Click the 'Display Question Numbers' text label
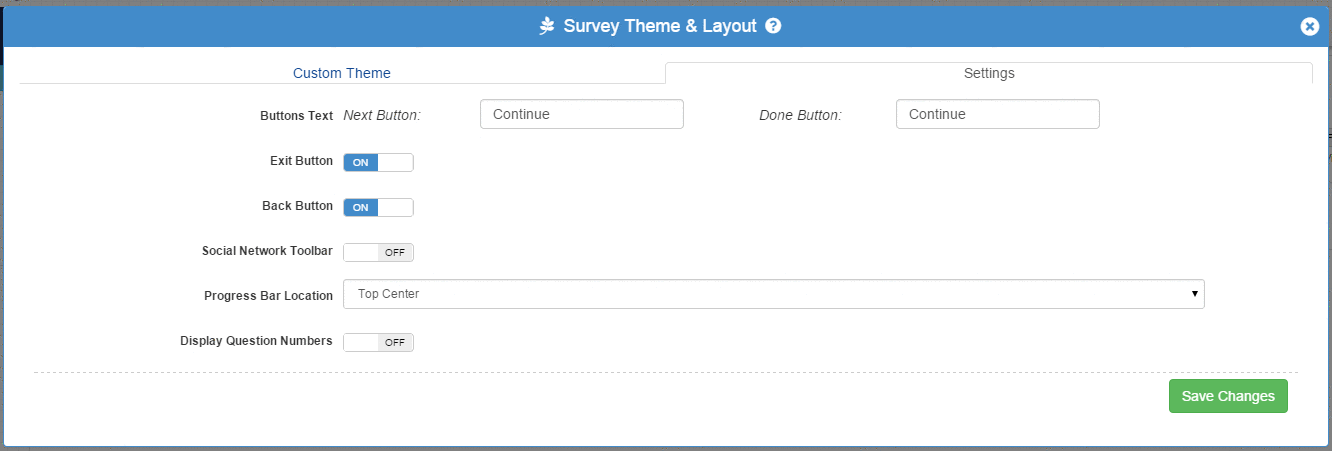 coord(256,341)
